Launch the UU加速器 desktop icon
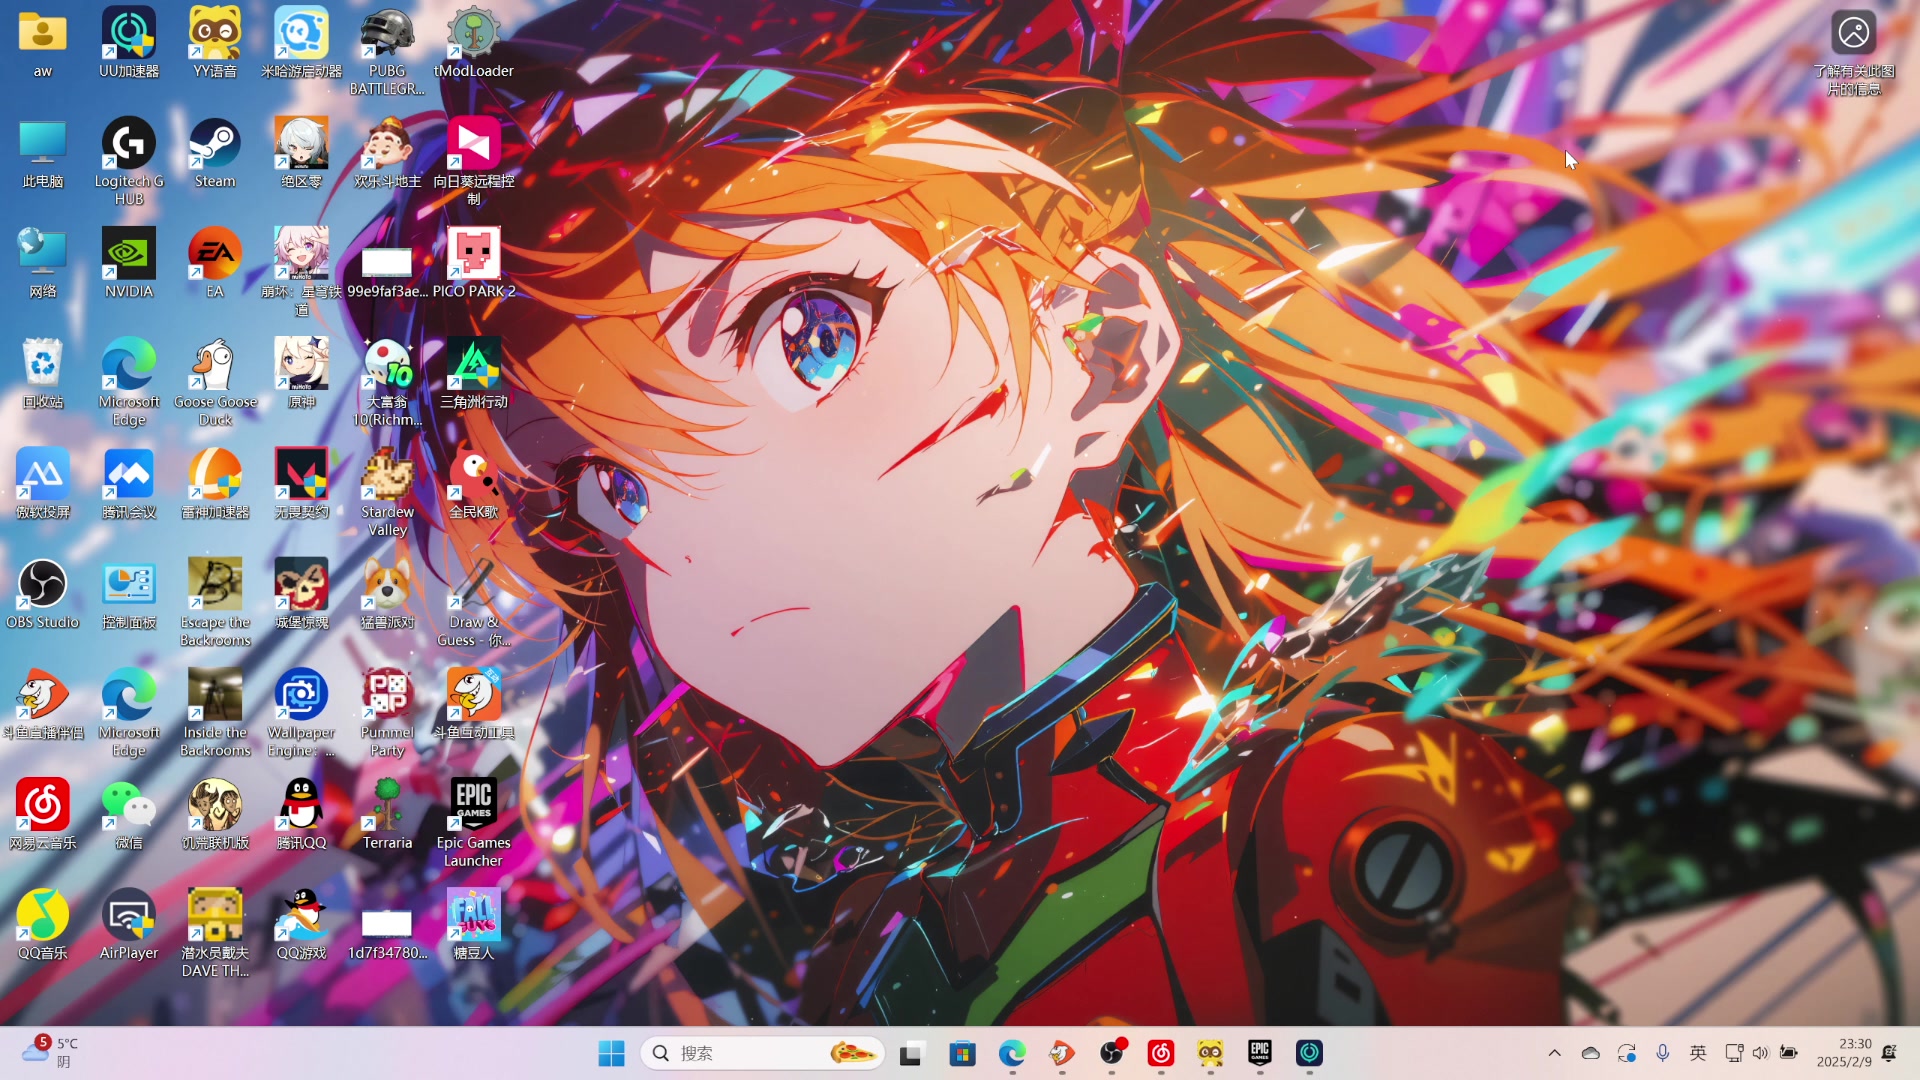The height and width of the screenshot is (1080, 1920). 129,43
